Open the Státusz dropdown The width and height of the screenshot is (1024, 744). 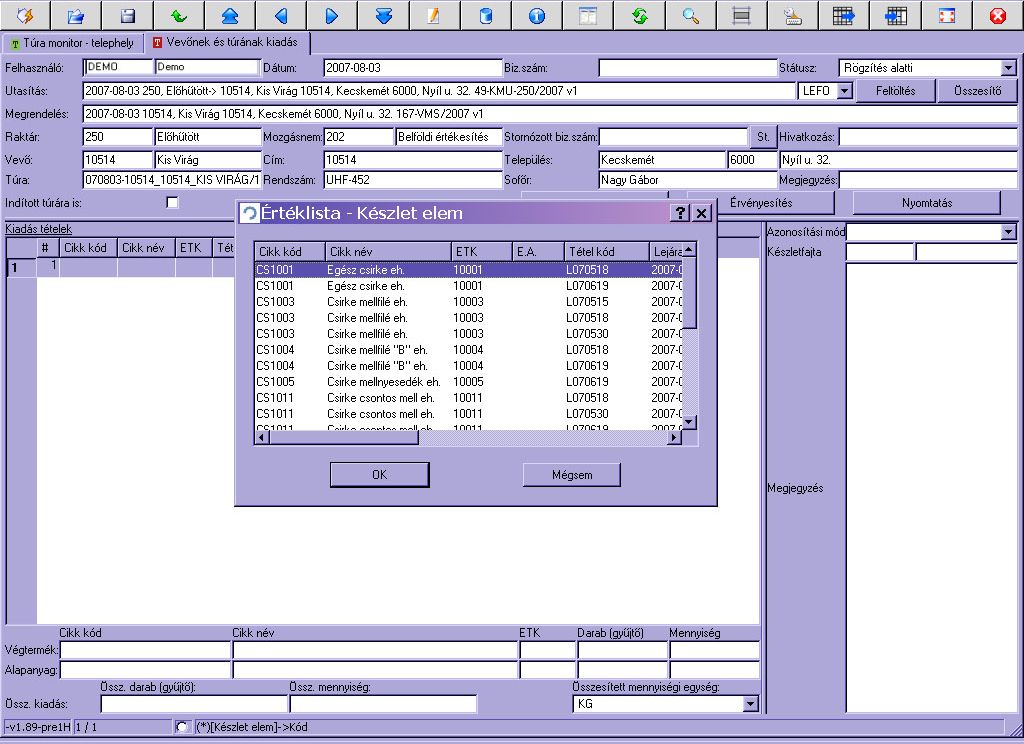coord(1008,68)
